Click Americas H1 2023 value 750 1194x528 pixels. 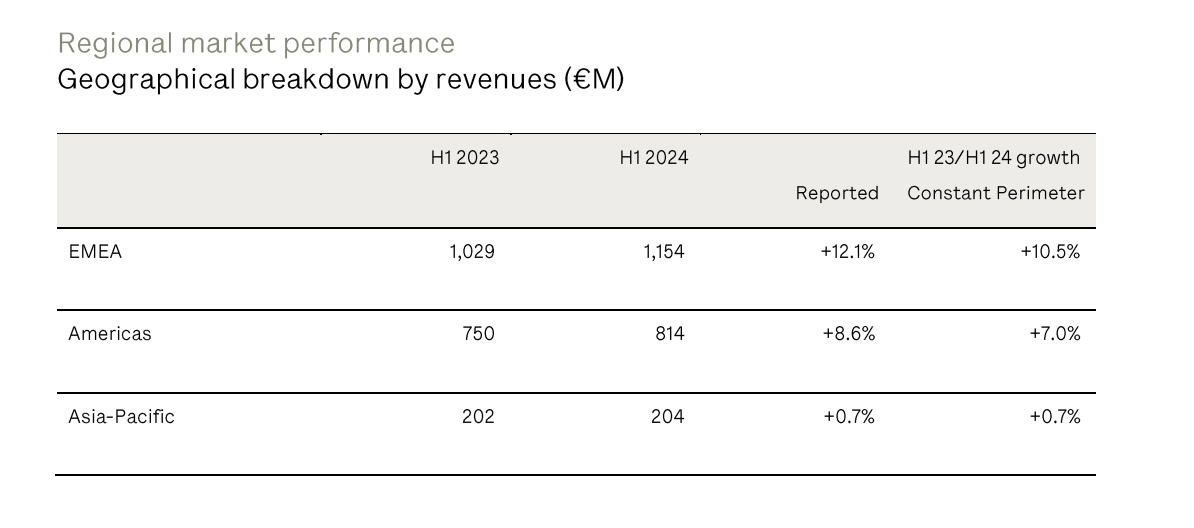click(x=478, y=334)
